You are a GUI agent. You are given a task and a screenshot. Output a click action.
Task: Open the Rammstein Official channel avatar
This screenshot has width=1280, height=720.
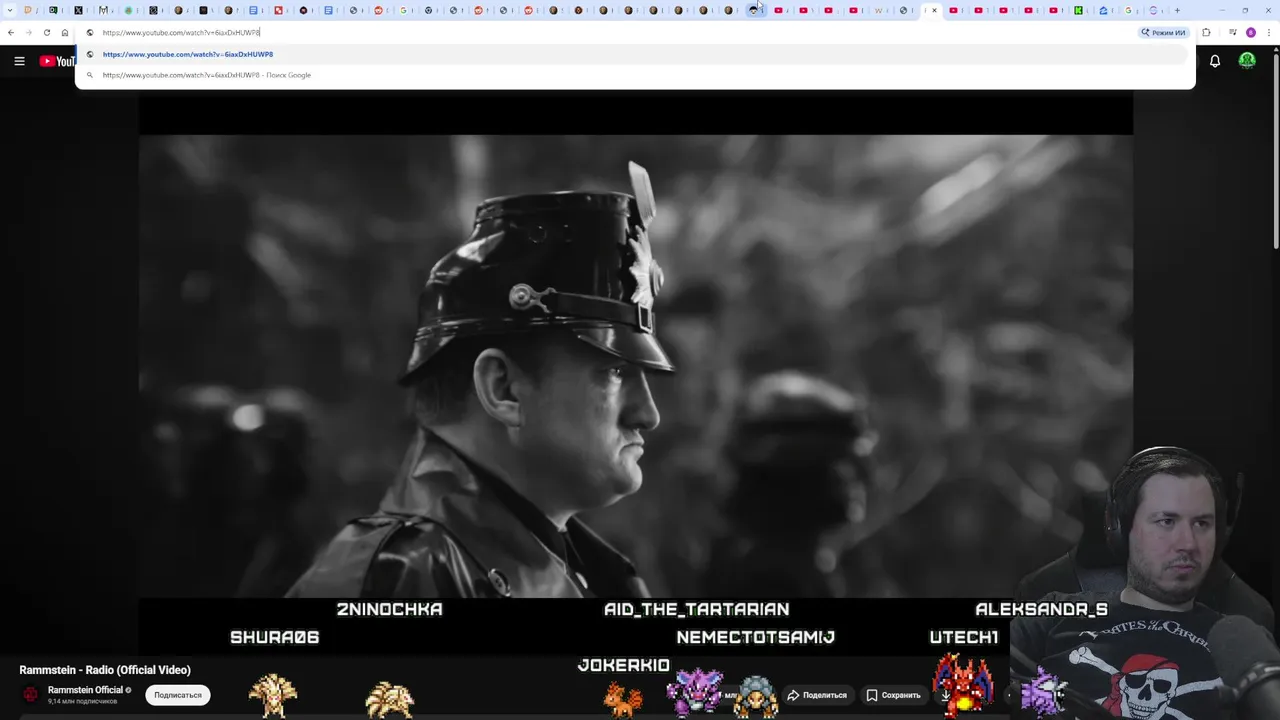pyautogui.click(x=31, y=695)
